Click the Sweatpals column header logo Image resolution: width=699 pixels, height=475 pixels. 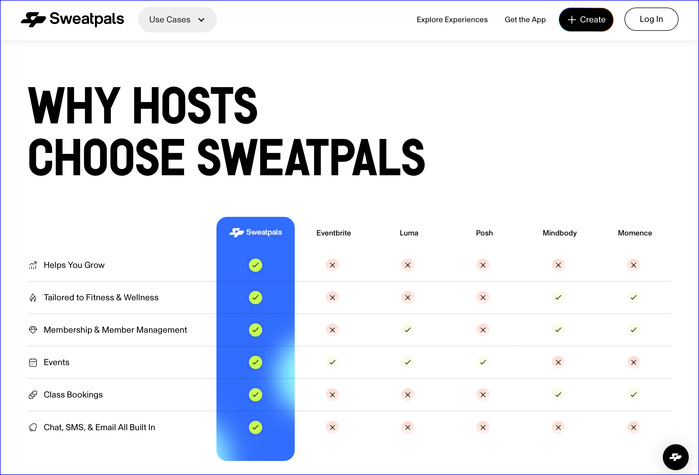coord(256,232)
